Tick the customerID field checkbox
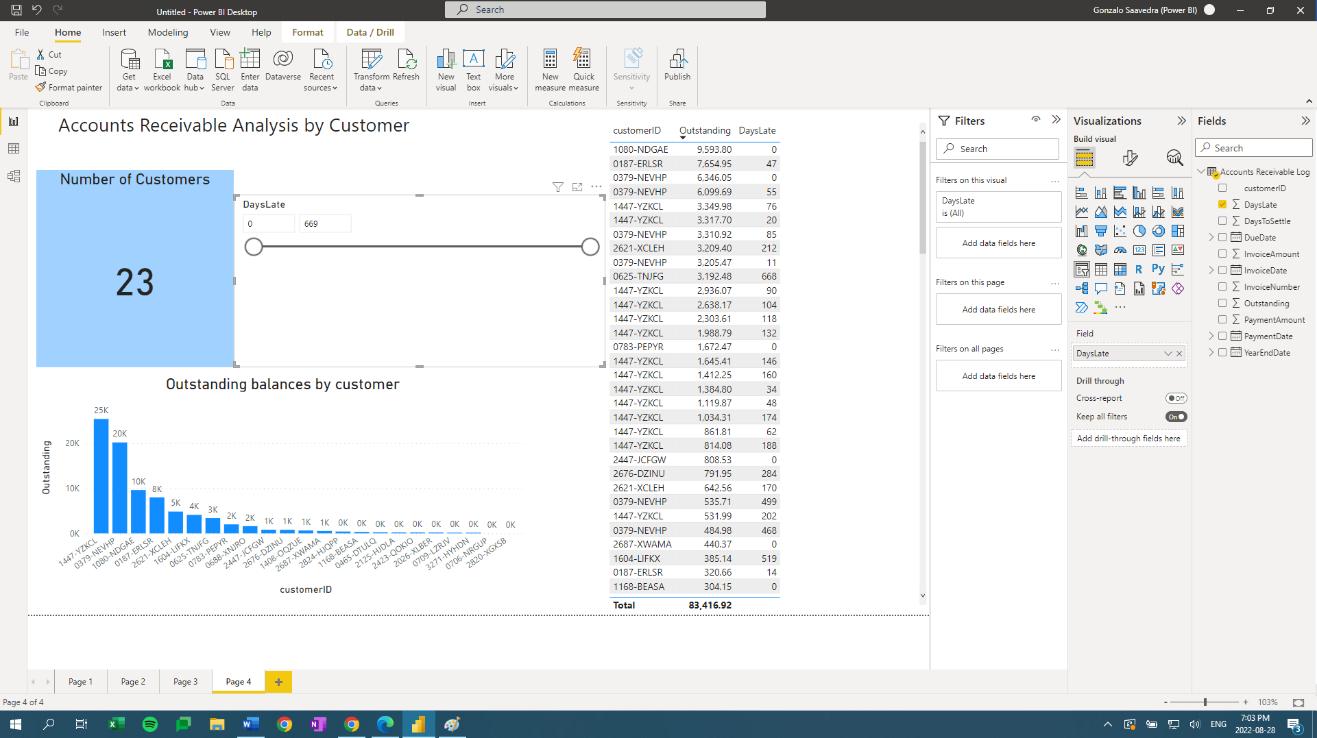Image resolution: width=1317 pixels, height=738 pixels. [x=1222, y=188]
